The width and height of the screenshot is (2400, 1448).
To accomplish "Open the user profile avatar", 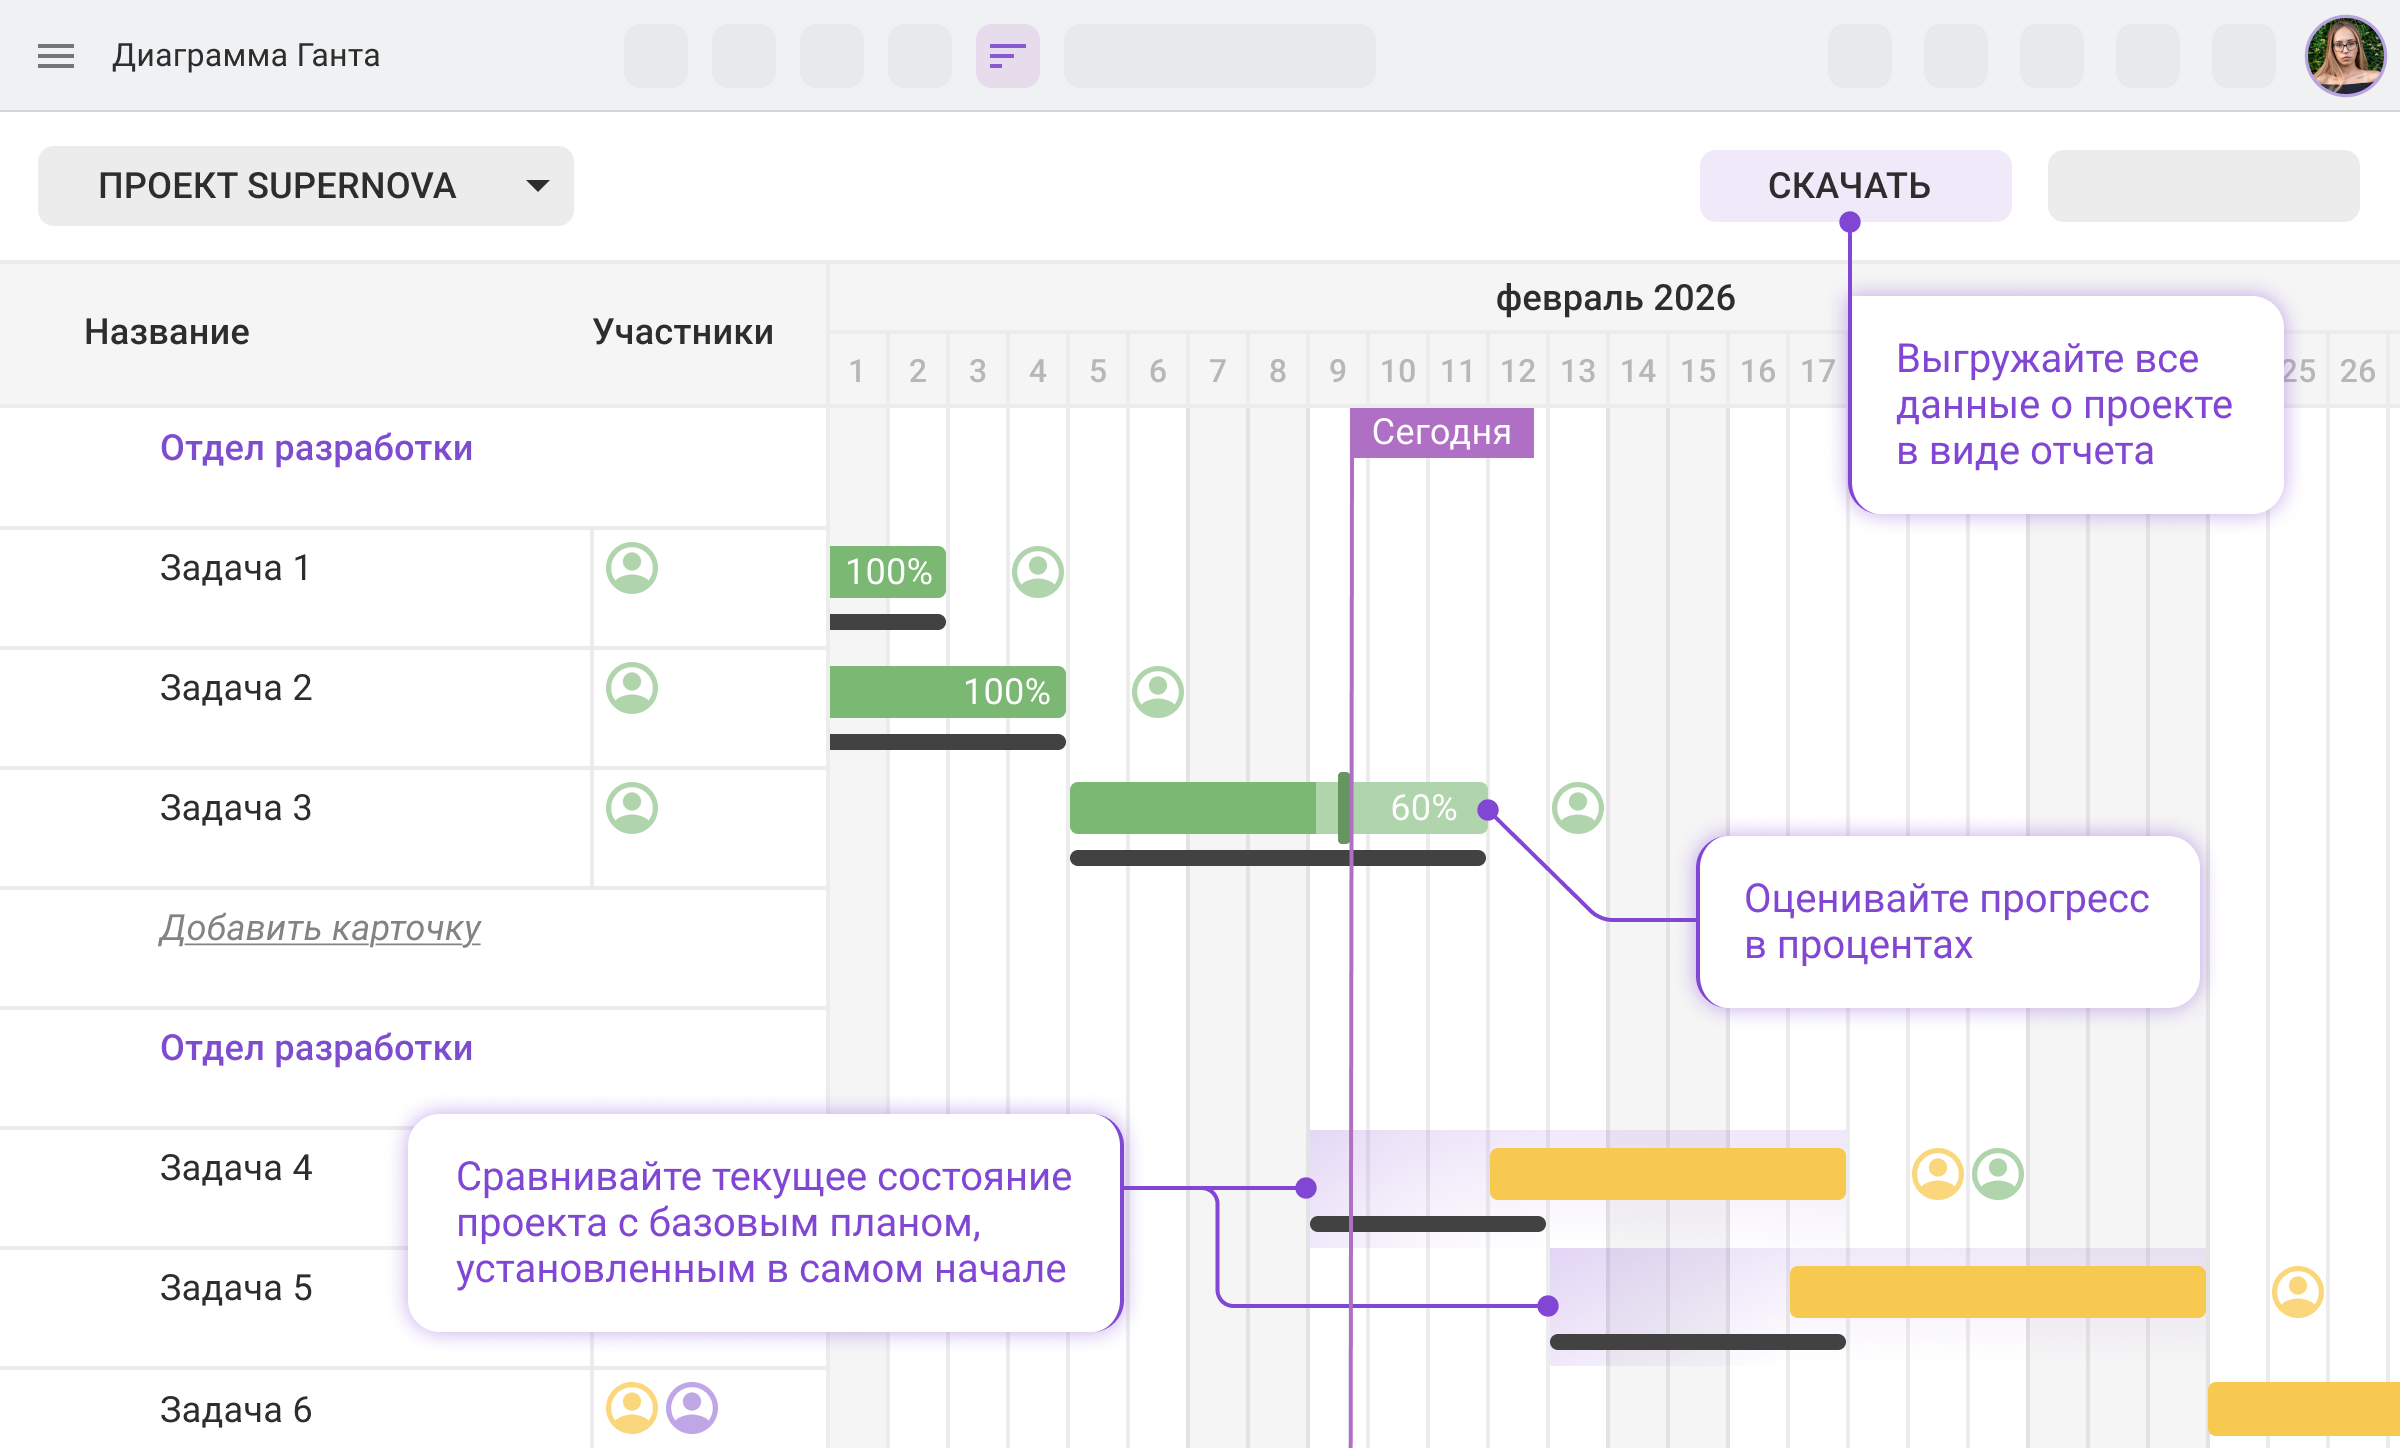I will pyautogui.click(x=2344, y=56).
